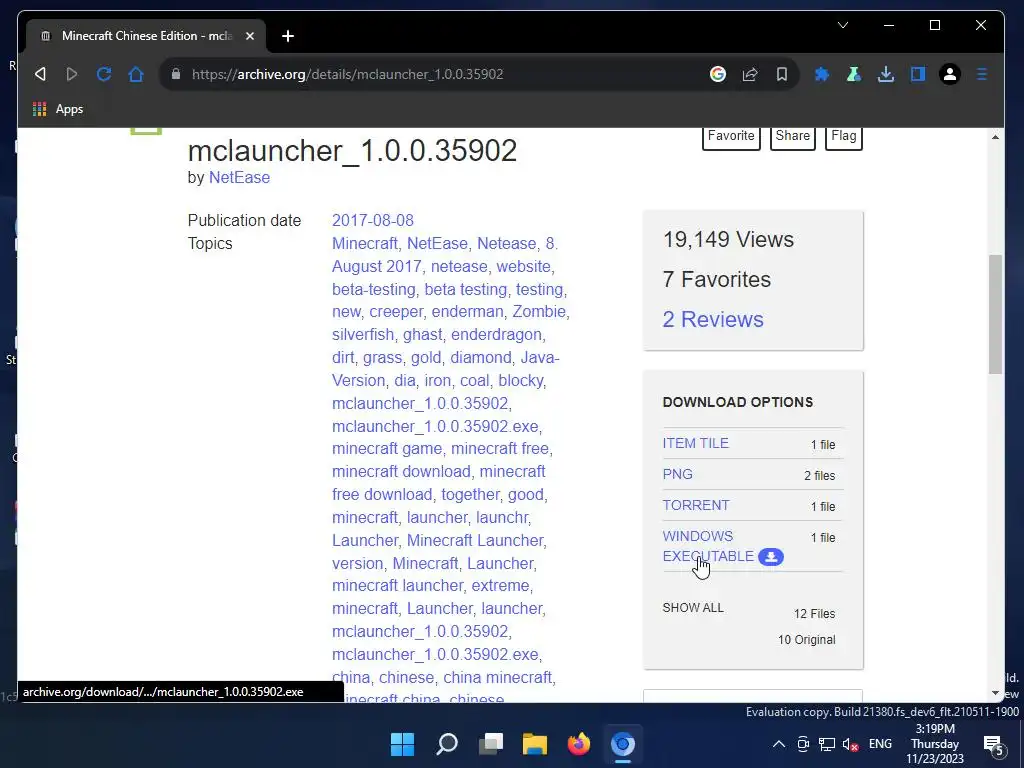Open the tab search chevron in title bar
Screen dimensions: 1024x768
[843, 25]
